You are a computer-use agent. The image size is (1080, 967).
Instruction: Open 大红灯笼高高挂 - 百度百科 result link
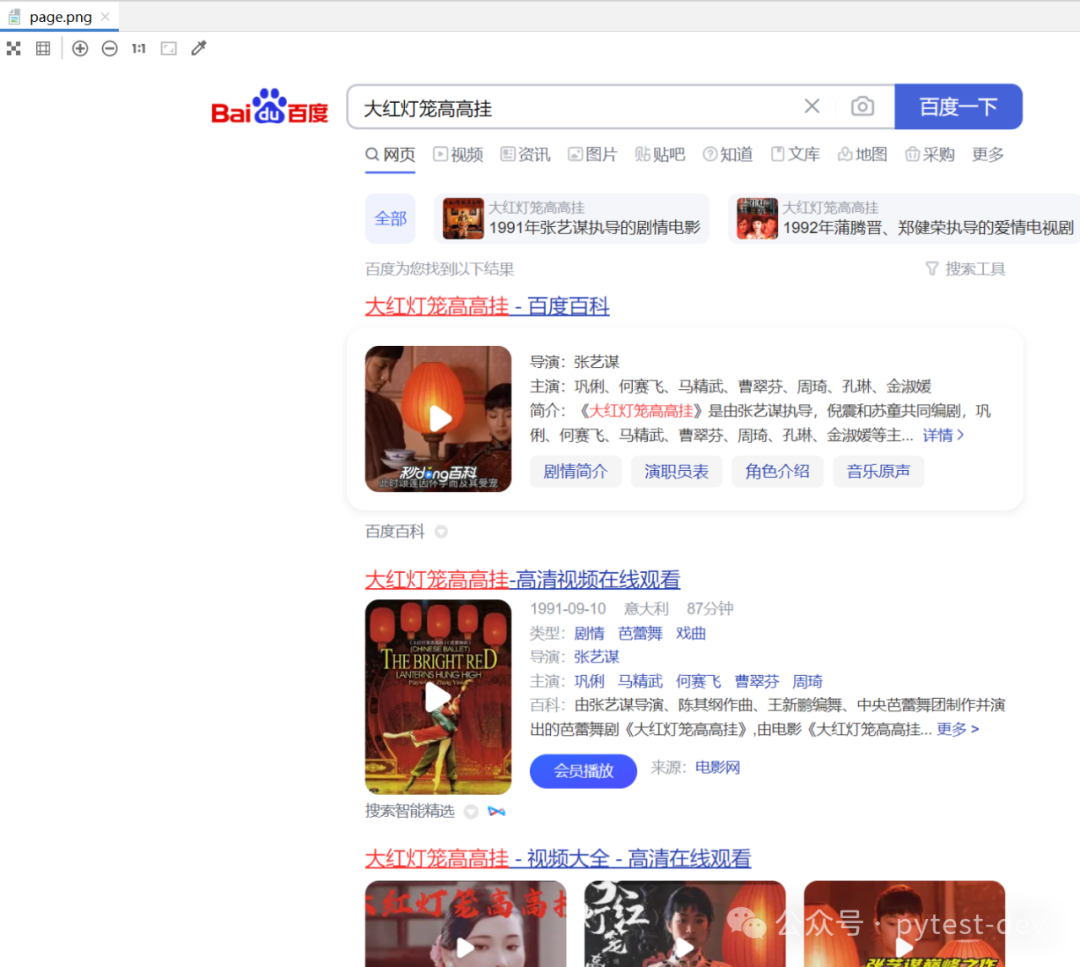click(487, 306)
